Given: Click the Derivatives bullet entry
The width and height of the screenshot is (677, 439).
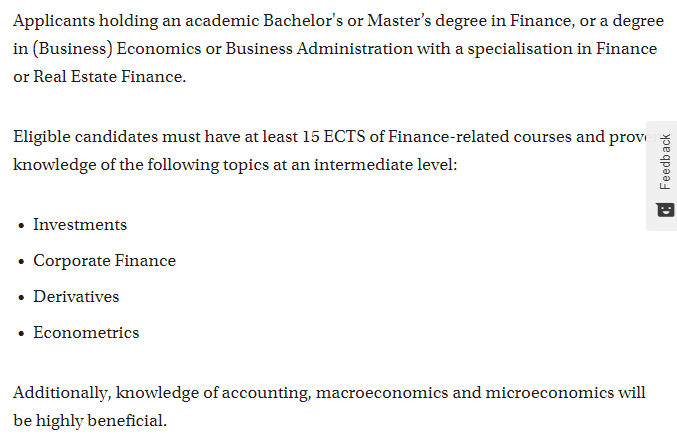Looking at the screenshot, I should 76,297.
